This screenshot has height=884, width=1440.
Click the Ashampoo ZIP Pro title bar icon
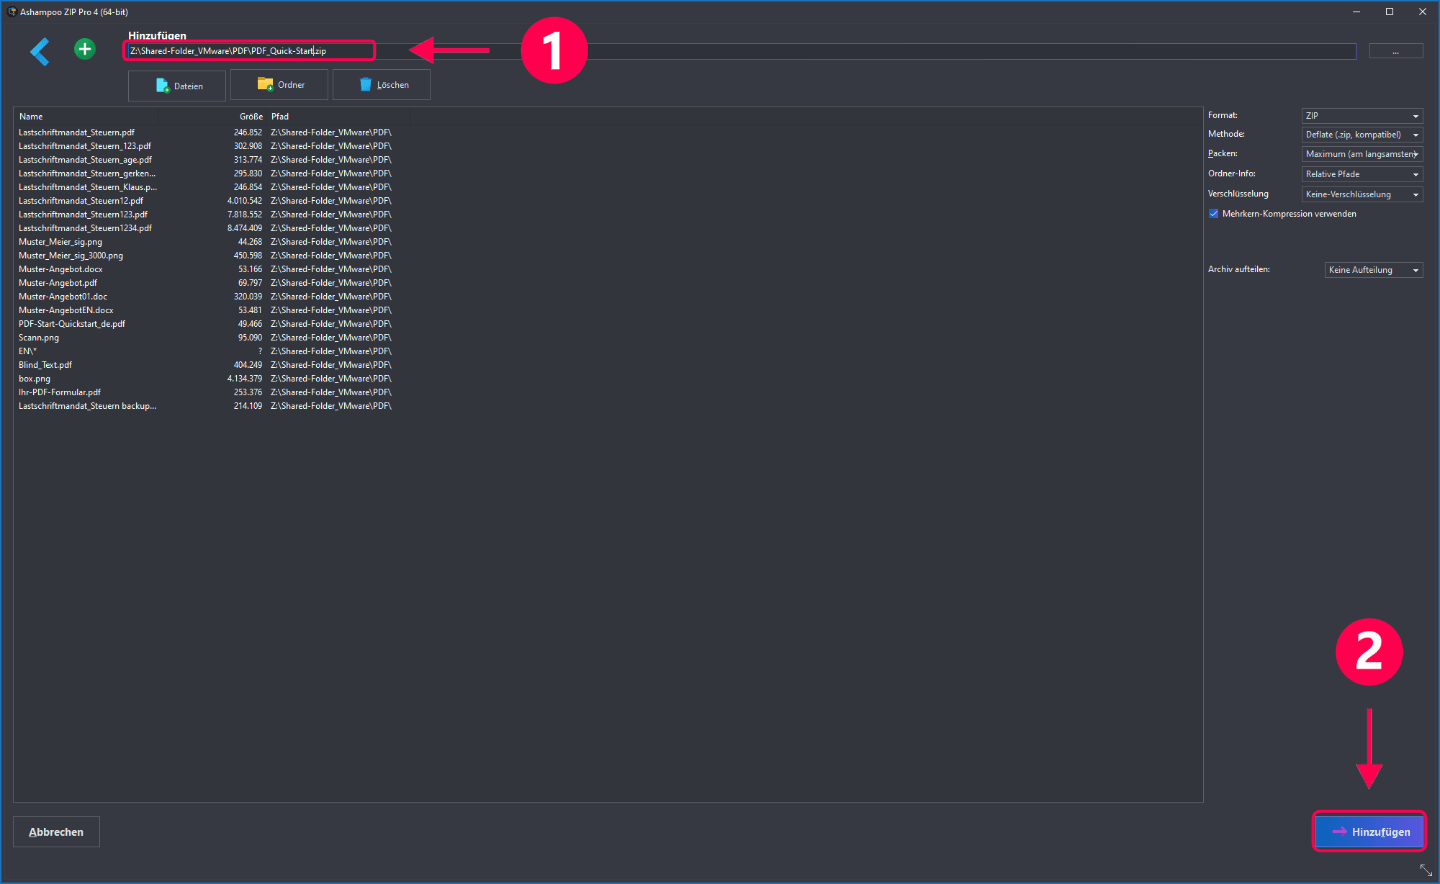12,12
